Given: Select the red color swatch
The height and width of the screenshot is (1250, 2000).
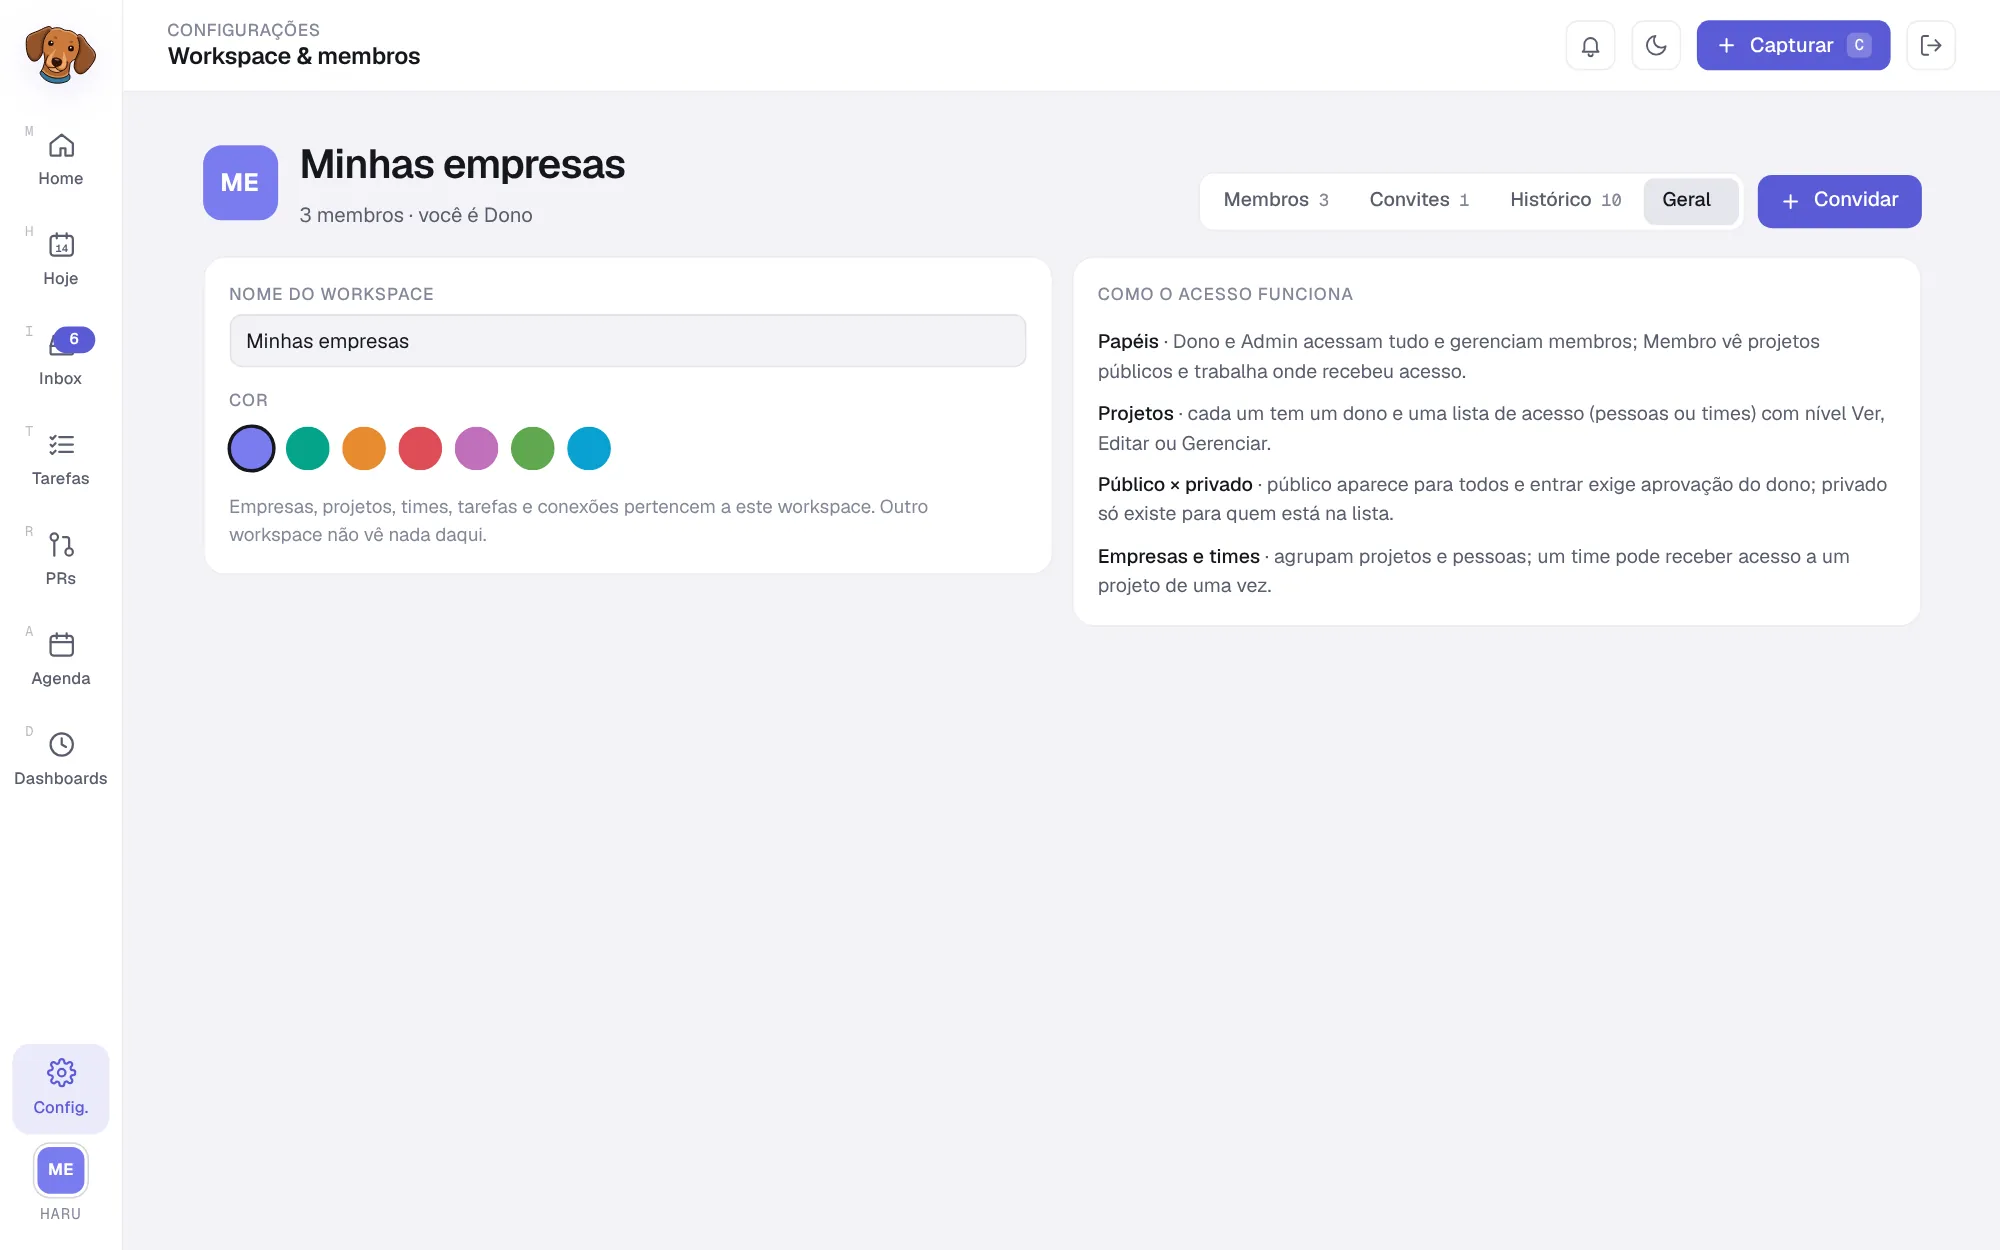Looking at the screenshot, I should 420,448.
